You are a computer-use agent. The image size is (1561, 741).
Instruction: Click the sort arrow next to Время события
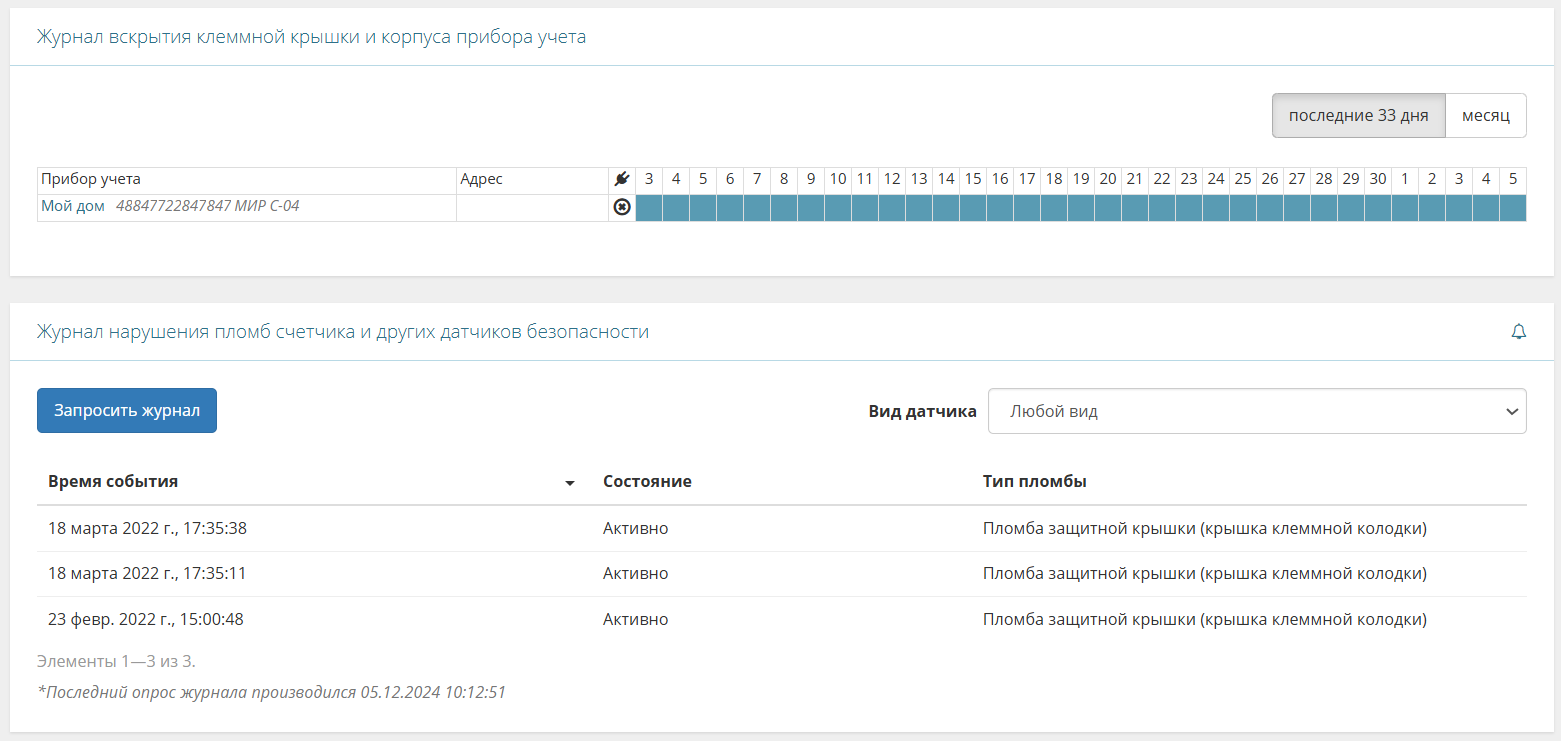coord(570,483)
